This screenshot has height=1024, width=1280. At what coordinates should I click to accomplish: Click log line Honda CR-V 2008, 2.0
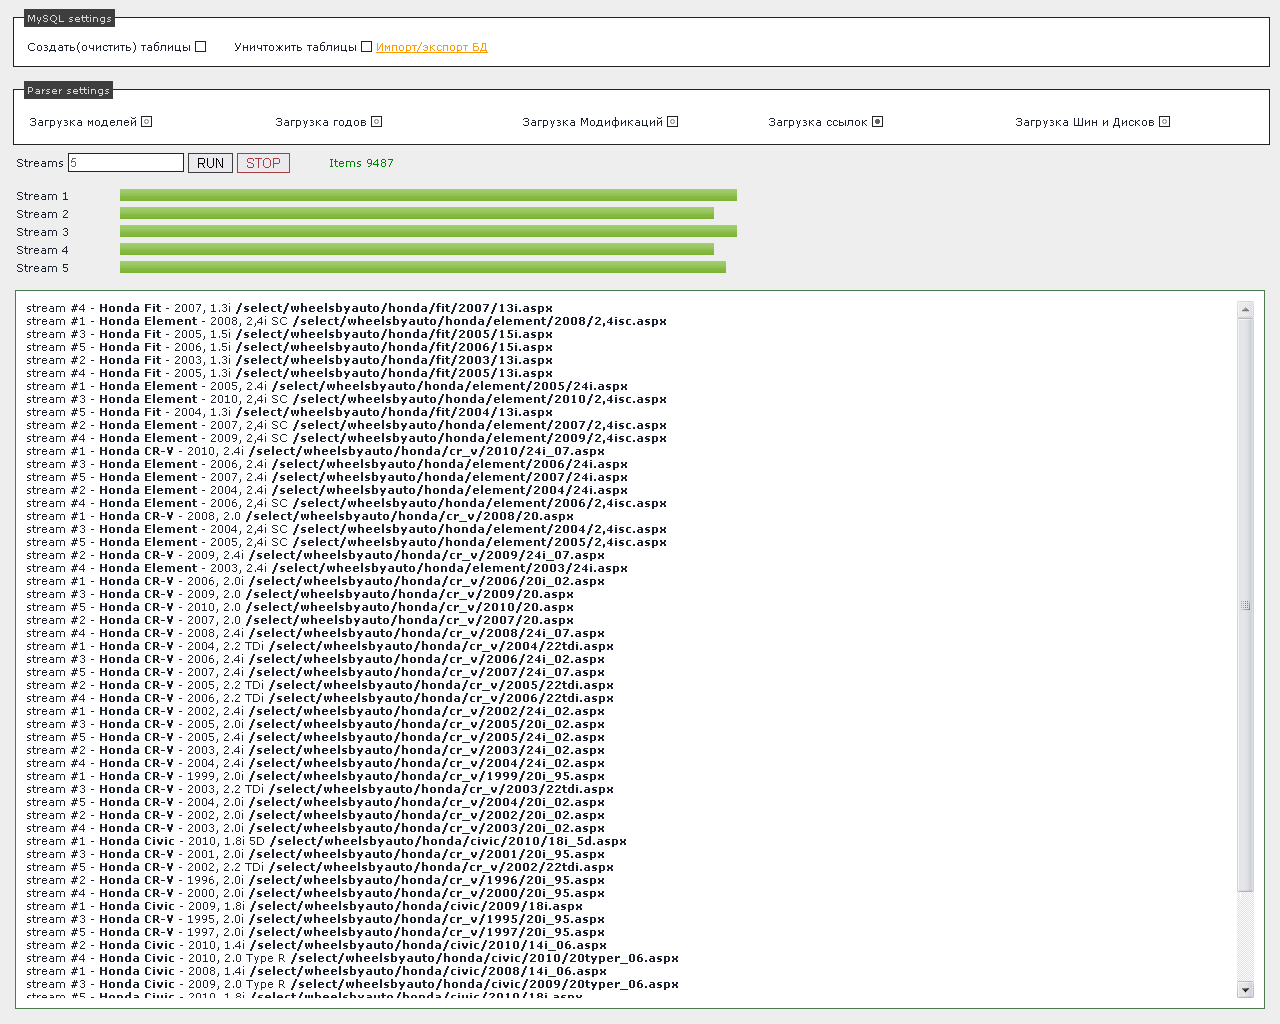point(300,516)
